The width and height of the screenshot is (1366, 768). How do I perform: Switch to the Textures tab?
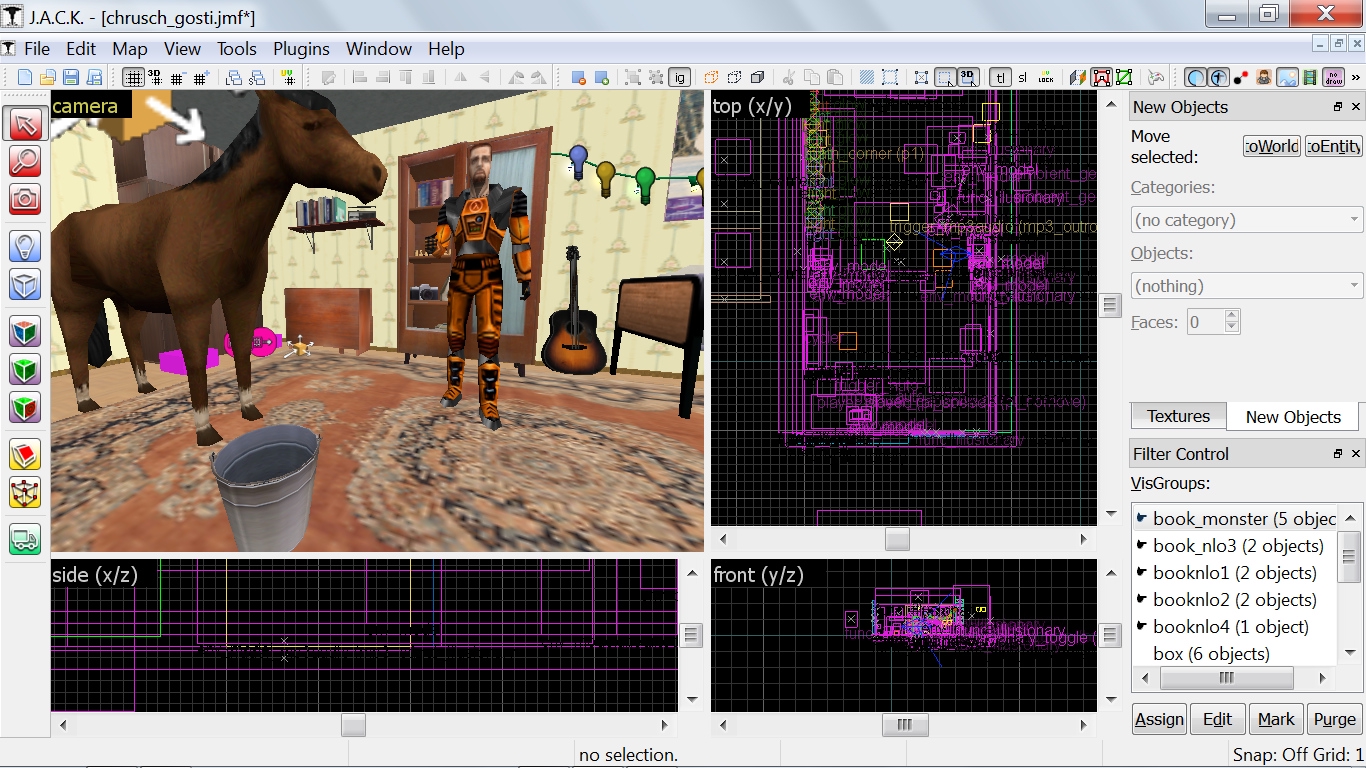click(1178, 416)
